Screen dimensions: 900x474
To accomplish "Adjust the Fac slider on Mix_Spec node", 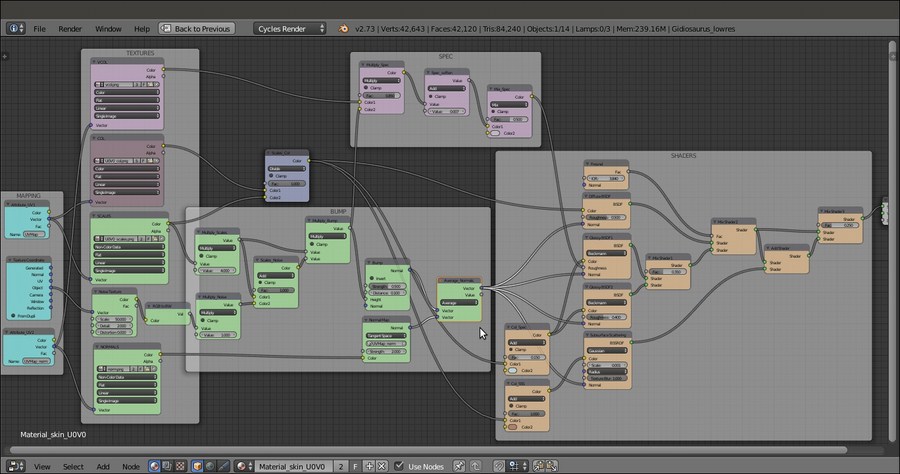I will click(x=509, y=119).
